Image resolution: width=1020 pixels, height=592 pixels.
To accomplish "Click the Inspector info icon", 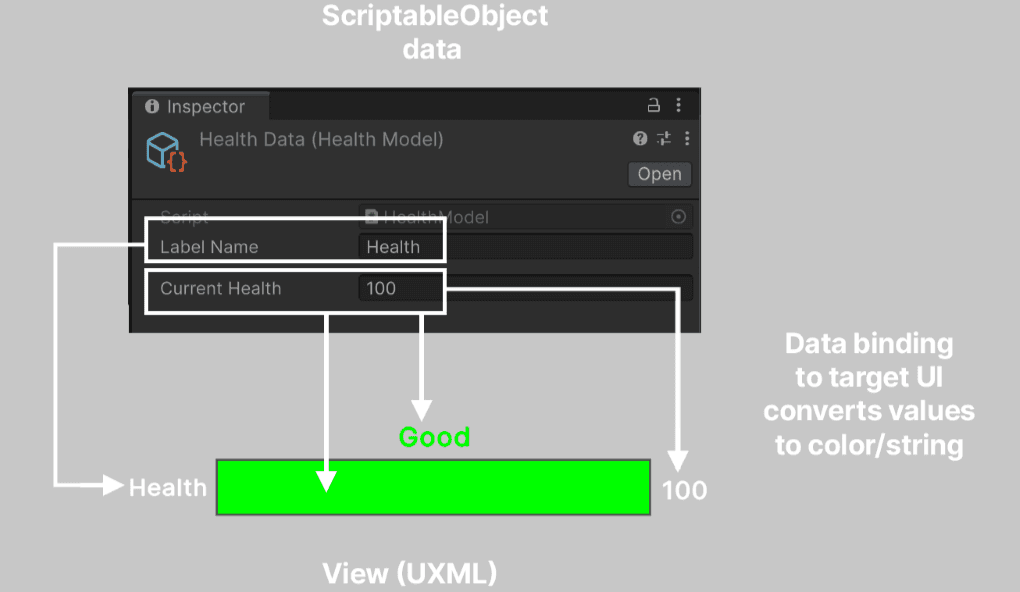I will click(152, 106).
